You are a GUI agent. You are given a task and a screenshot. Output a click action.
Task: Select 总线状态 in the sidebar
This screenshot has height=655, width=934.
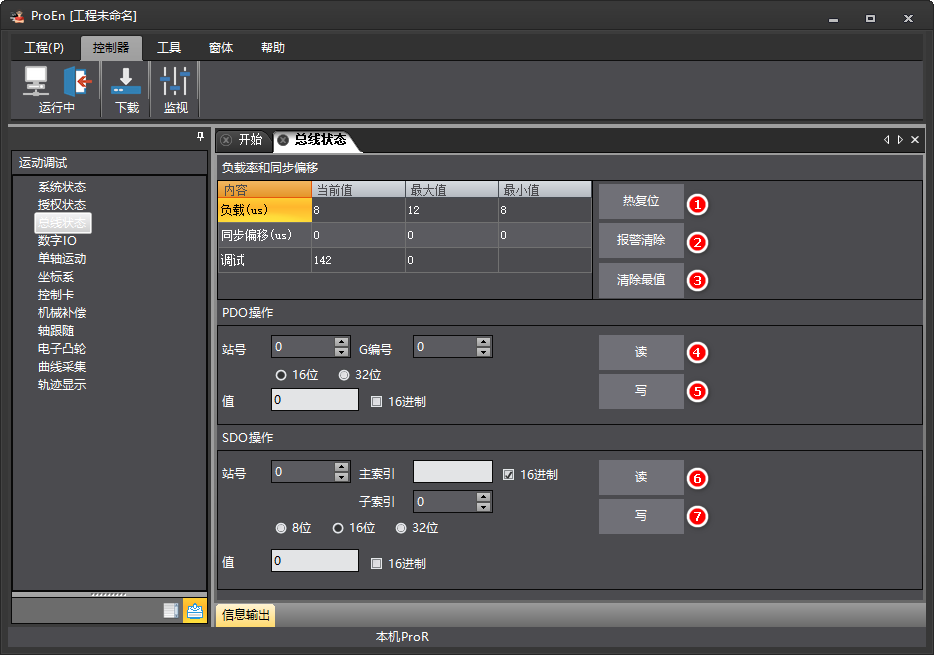[63, 223]
